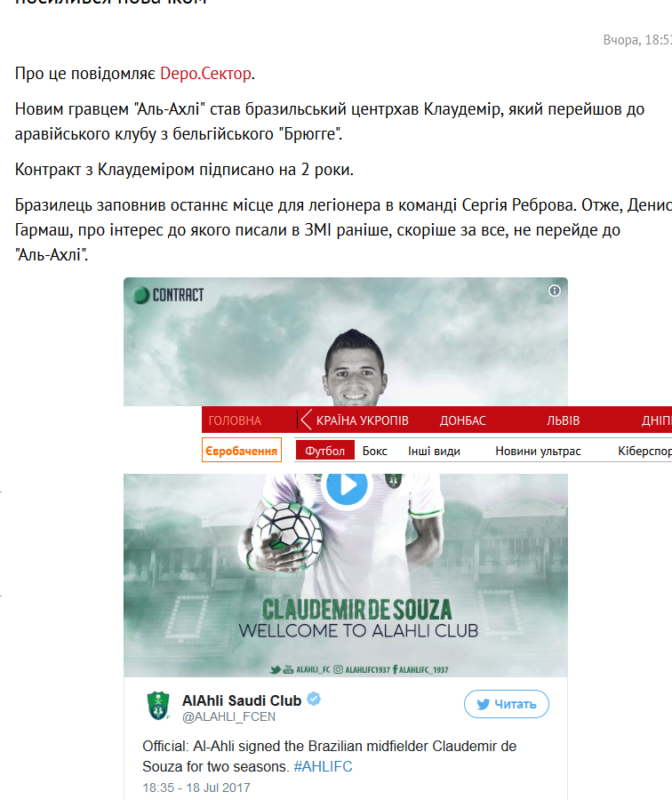Viewport: 672px width, 800px height.
Task: Go to ГОЛОВНА in red navigation bar
Action: point(235,420)
